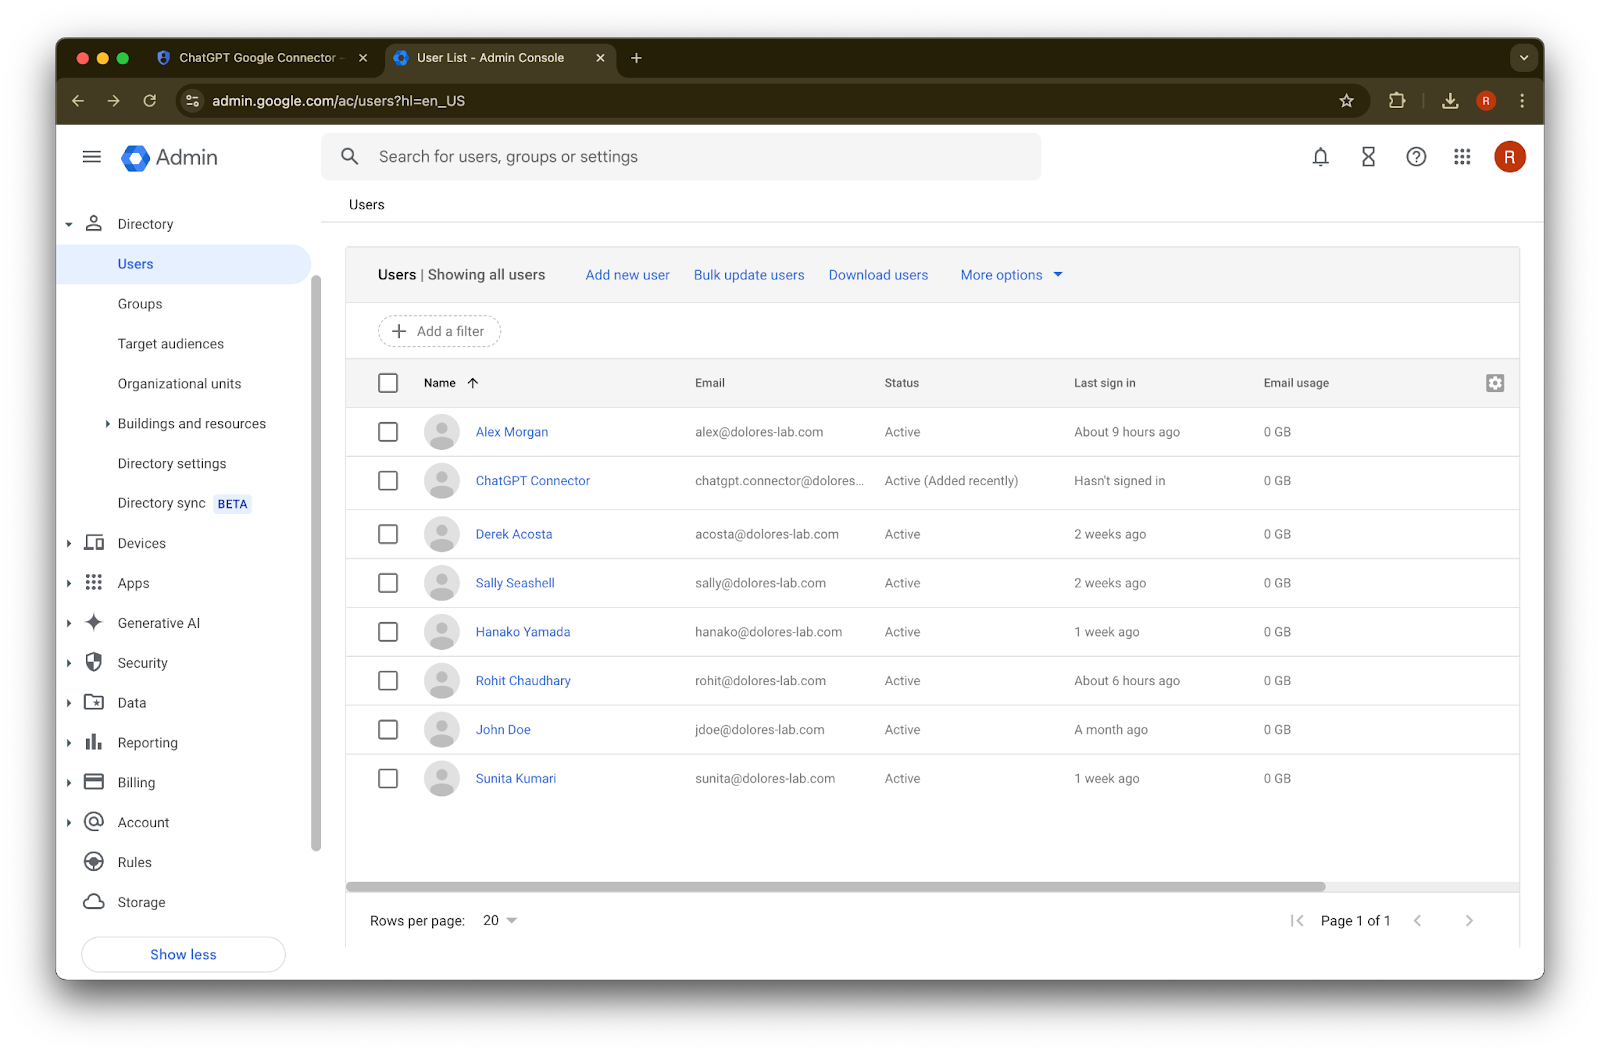
Task: Toggle the main menu hamburger icon
Action: tap(92, 157)
